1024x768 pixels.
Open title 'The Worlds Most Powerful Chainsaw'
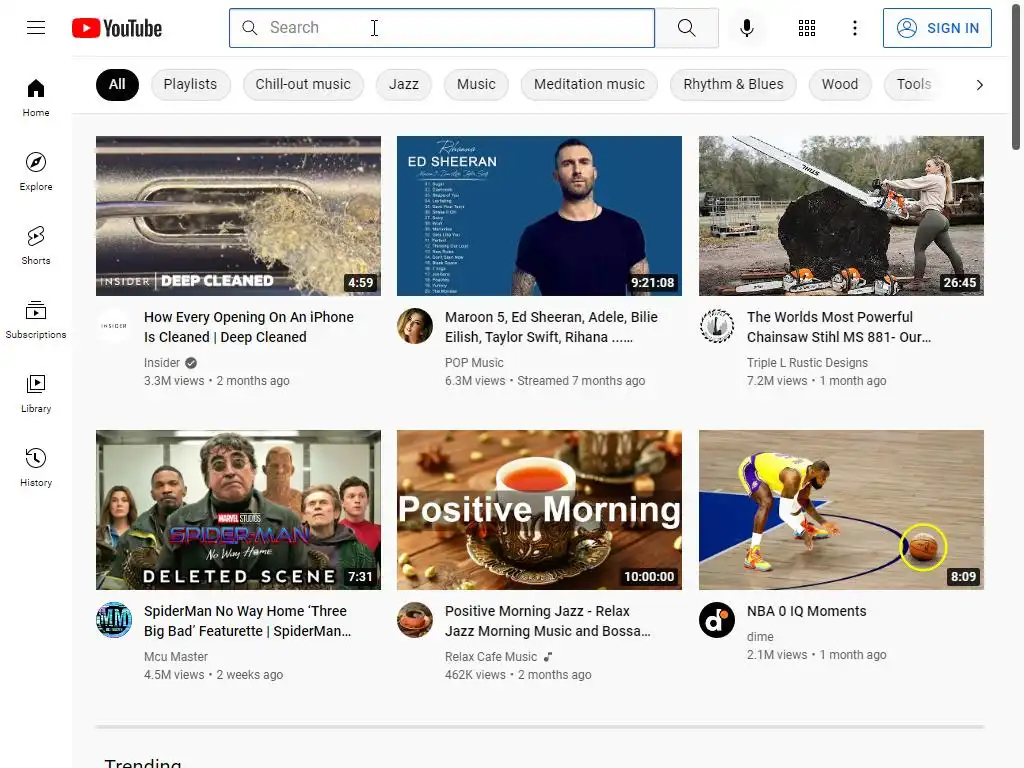(839, 327)
